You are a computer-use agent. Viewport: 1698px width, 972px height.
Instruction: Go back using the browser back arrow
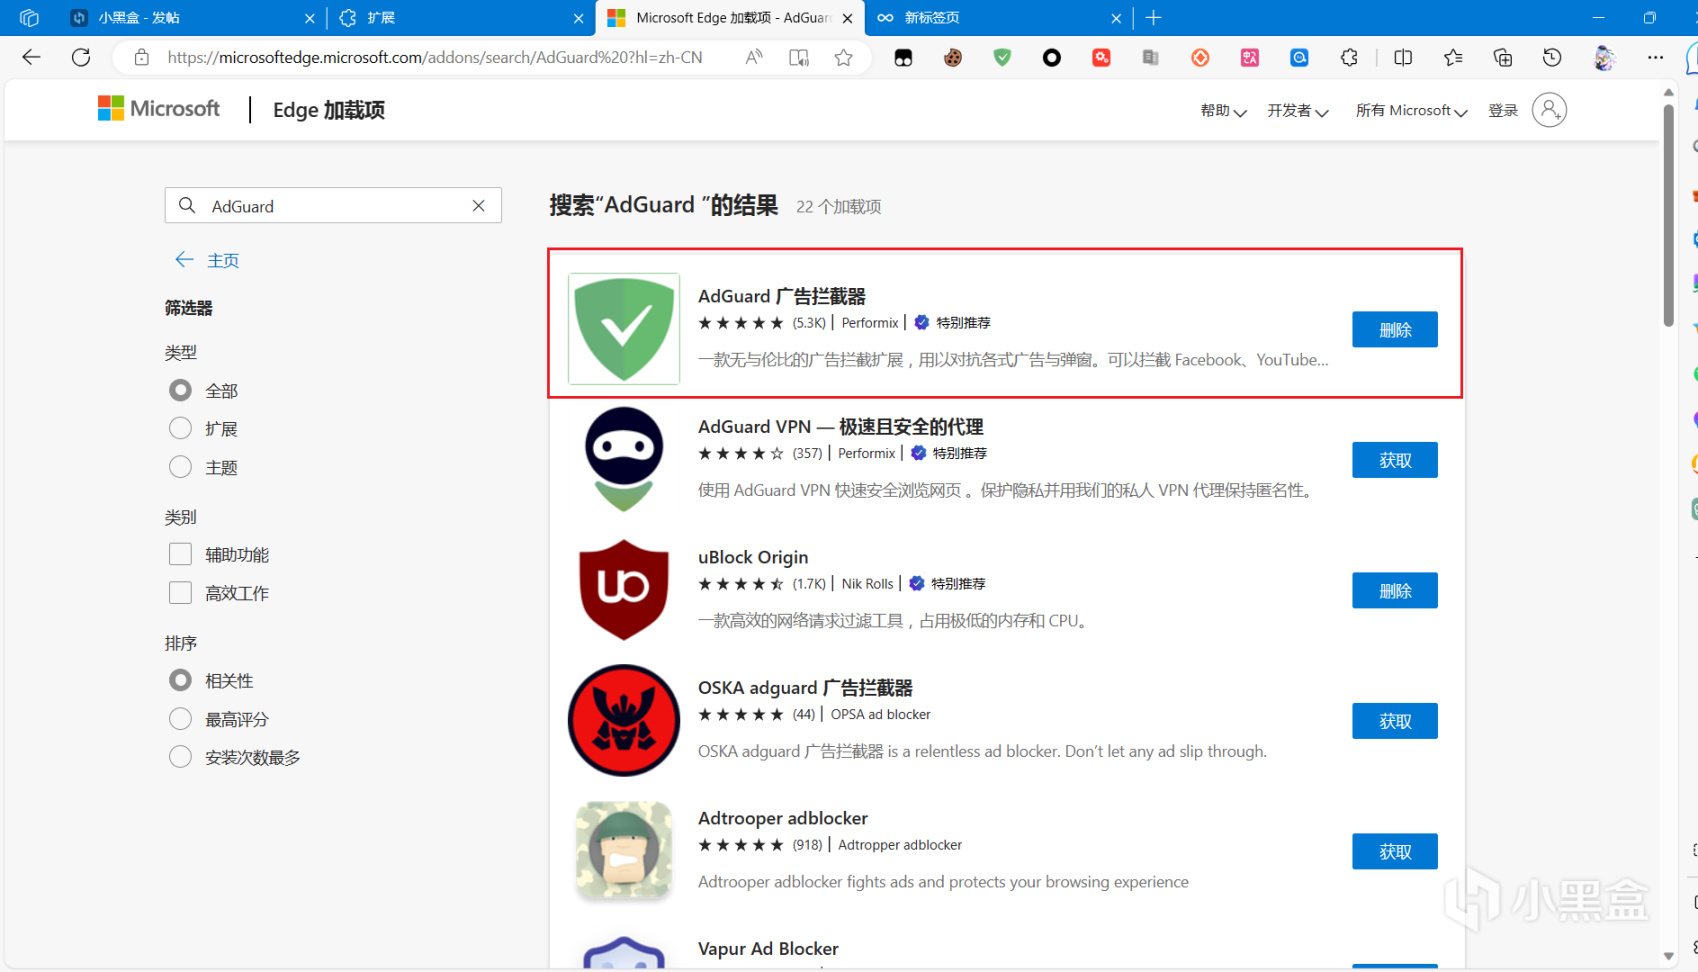pyautogui.click(x=31, y=57)
